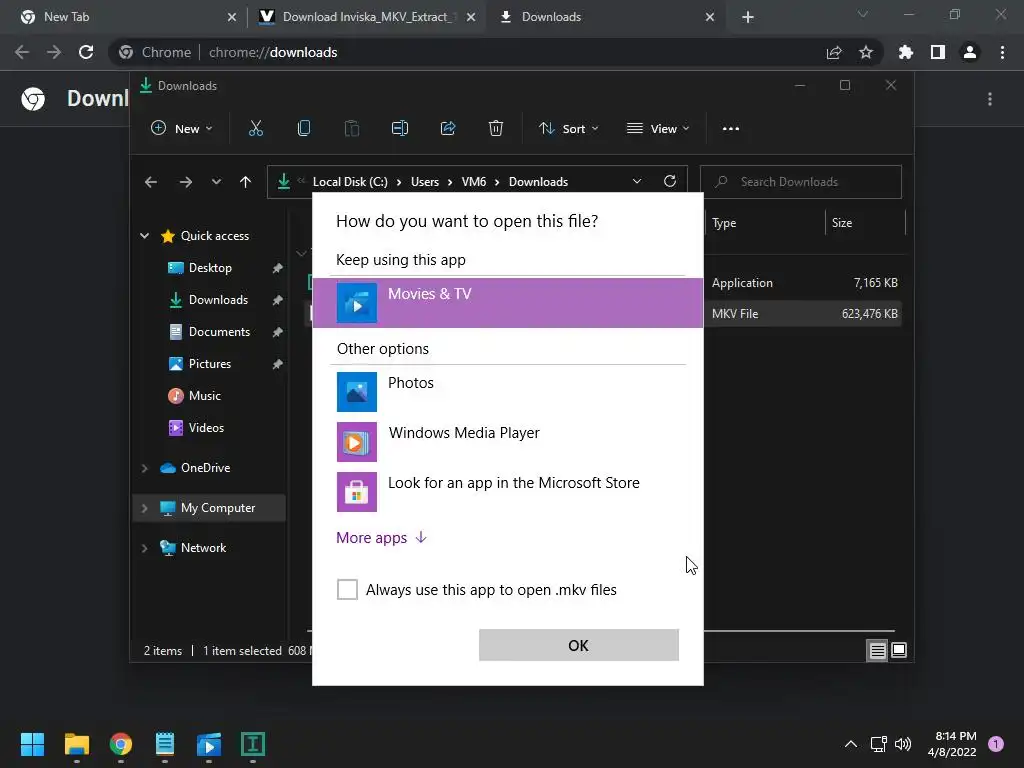Click Chrome's bookmark star icon
1024x768 pixels.
click(x=866, y=52)
